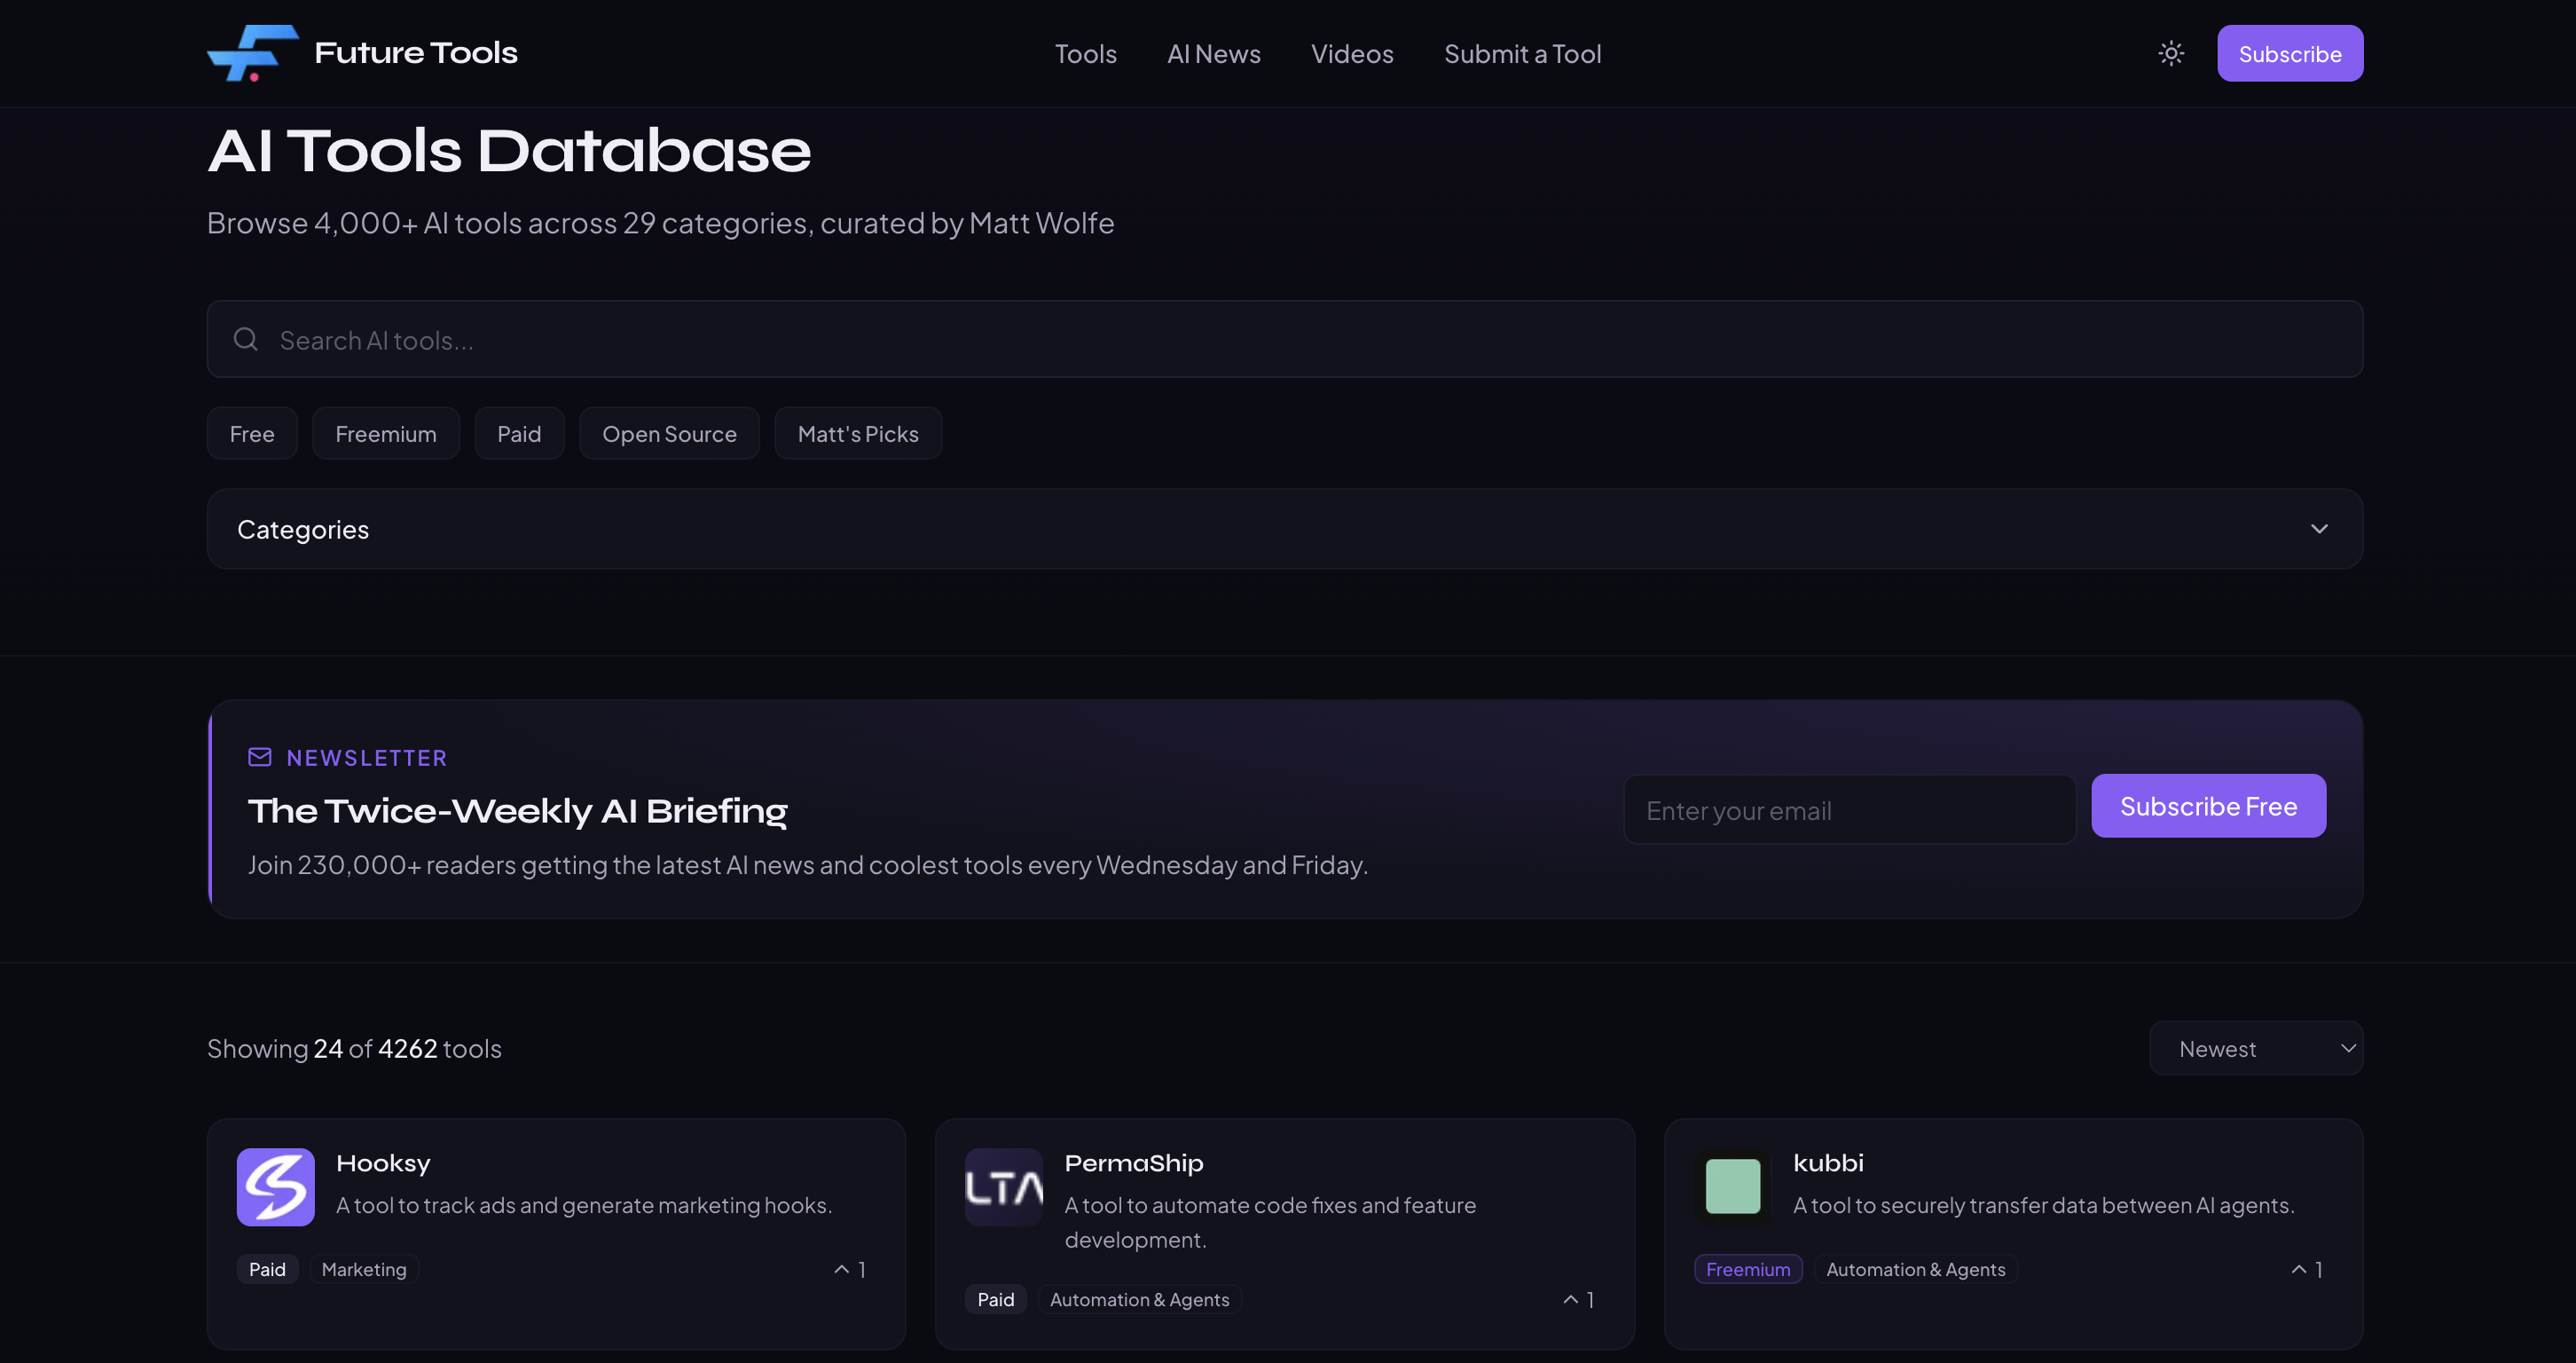Viewport: 2576px width, 1363px height.
Task: Click 'Showing 24 of 4262 tools' text
Action: pos(354,1048)
